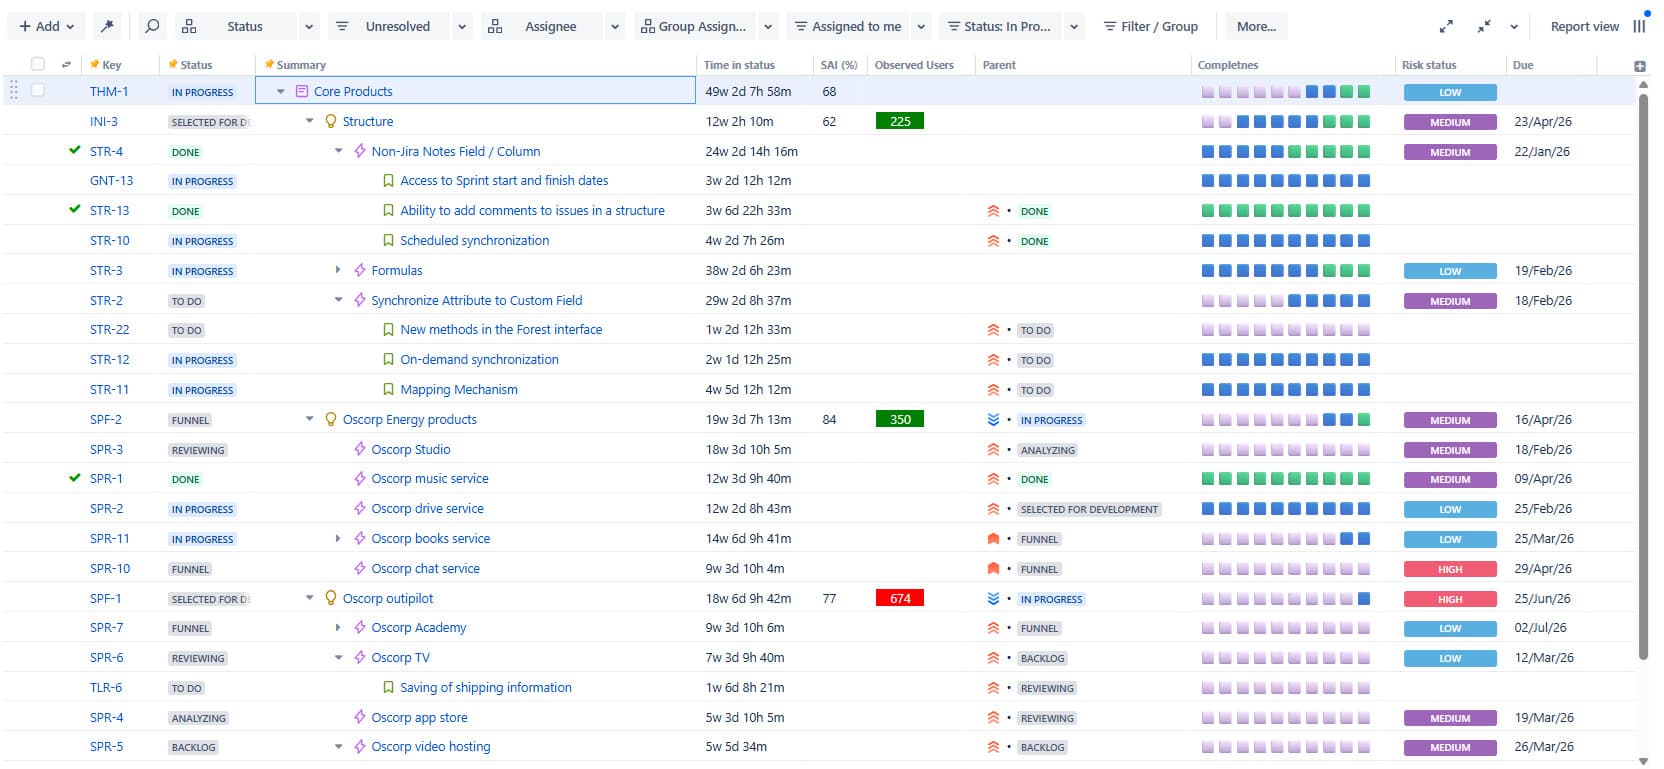This screenshot has width=1664, height=769.
Task: Click the plus icon to add a column
Action: pos(1639,66)
